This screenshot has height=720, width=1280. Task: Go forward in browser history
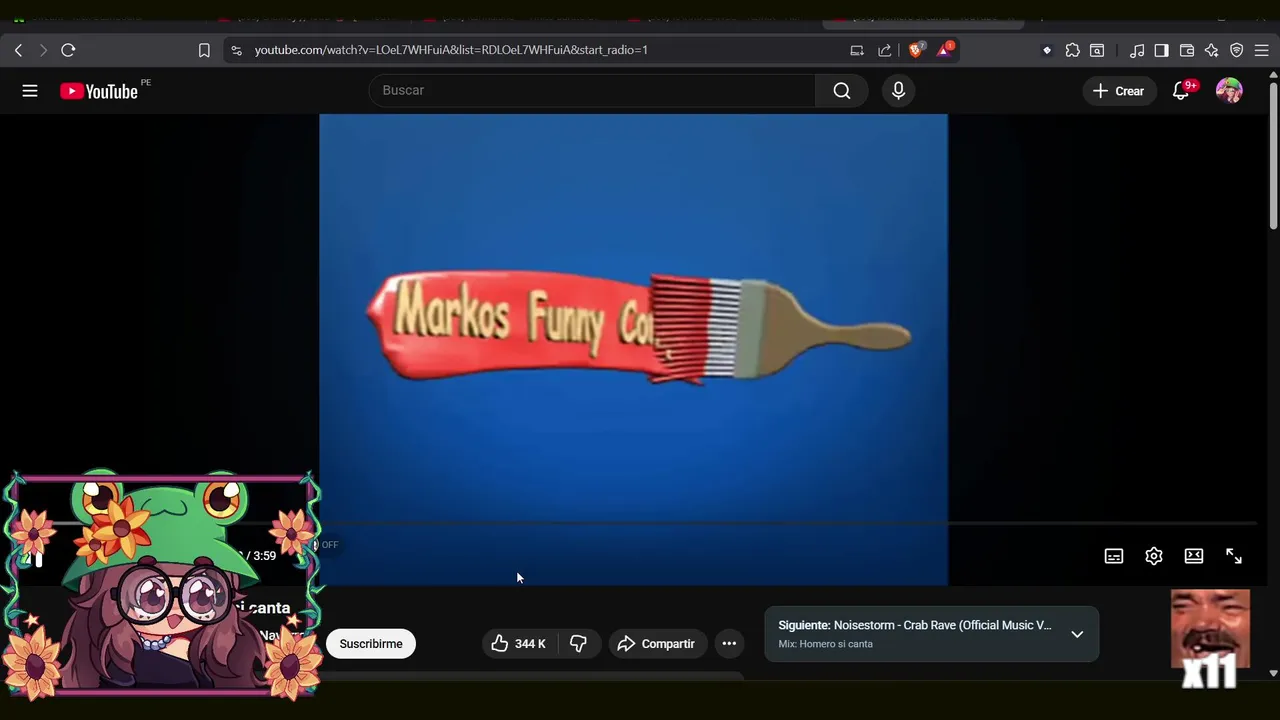43,50
